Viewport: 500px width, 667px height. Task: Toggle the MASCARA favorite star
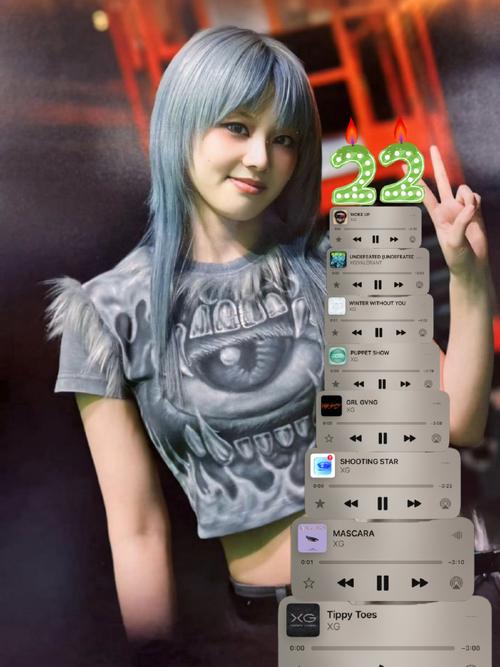click(x=309, y=583)
